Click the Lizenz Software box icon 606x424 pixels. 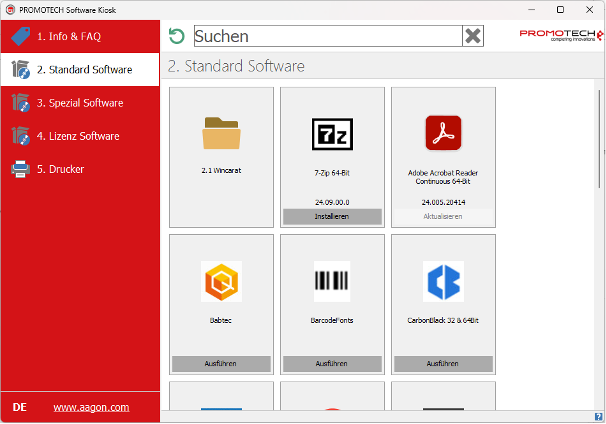tap(20, 136)
